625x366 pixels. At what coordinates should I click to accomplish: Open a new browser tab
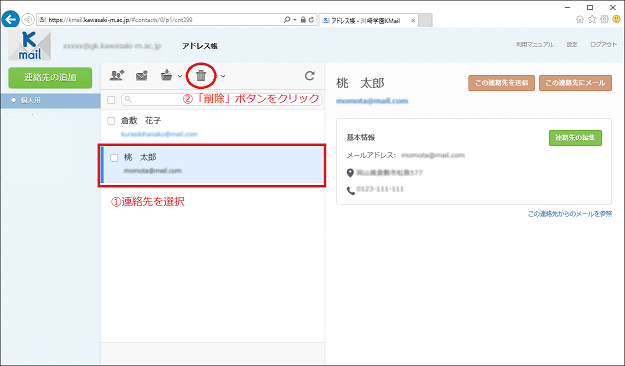tap(426, 20)
